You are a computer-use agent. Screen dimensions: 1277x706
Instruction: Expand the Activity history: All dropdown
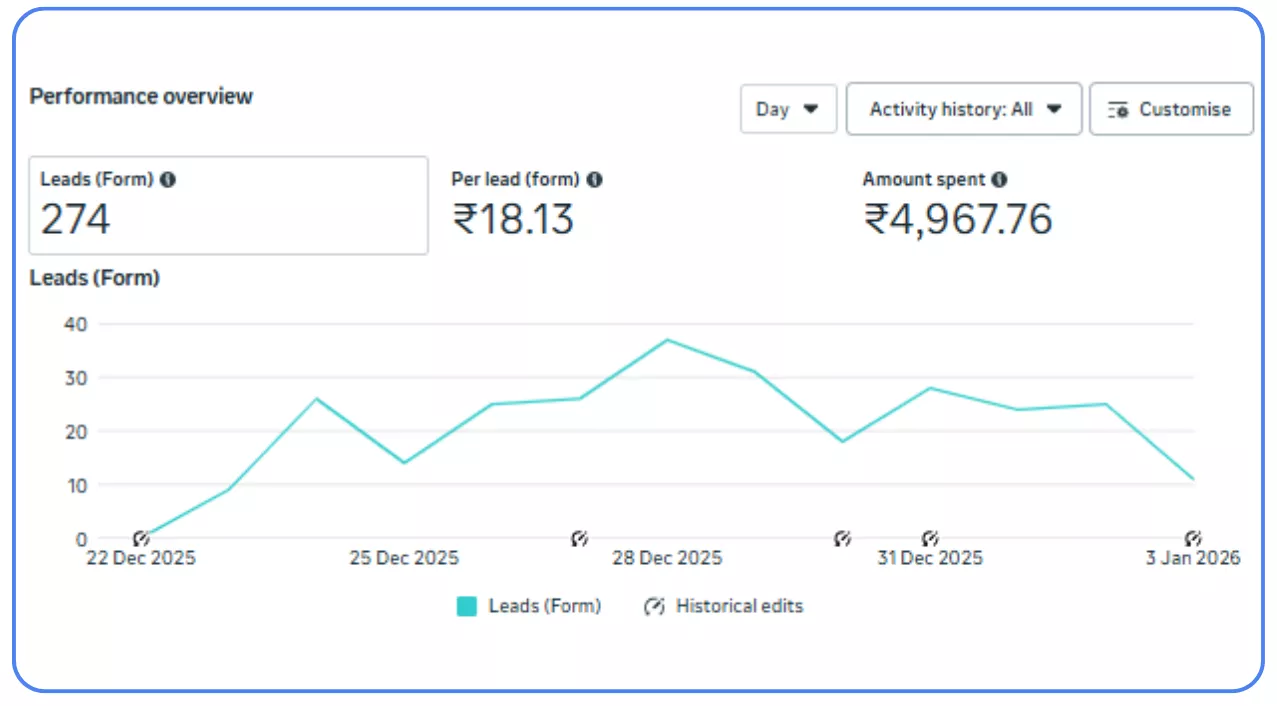[964, 109]
